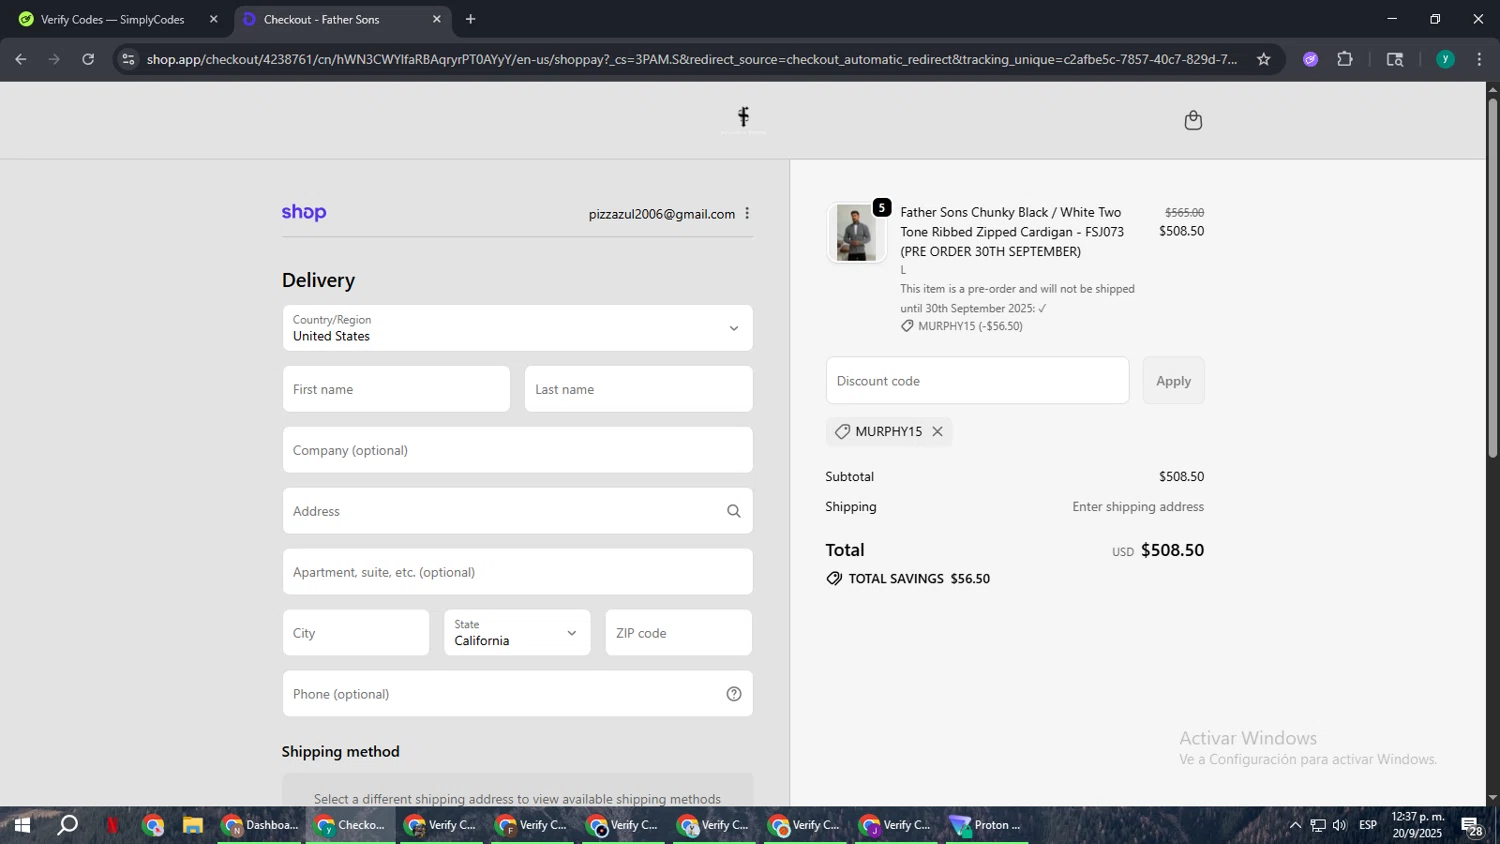Click the Discount code field
Screen dimensions: 1500x844
pos(977,381)
